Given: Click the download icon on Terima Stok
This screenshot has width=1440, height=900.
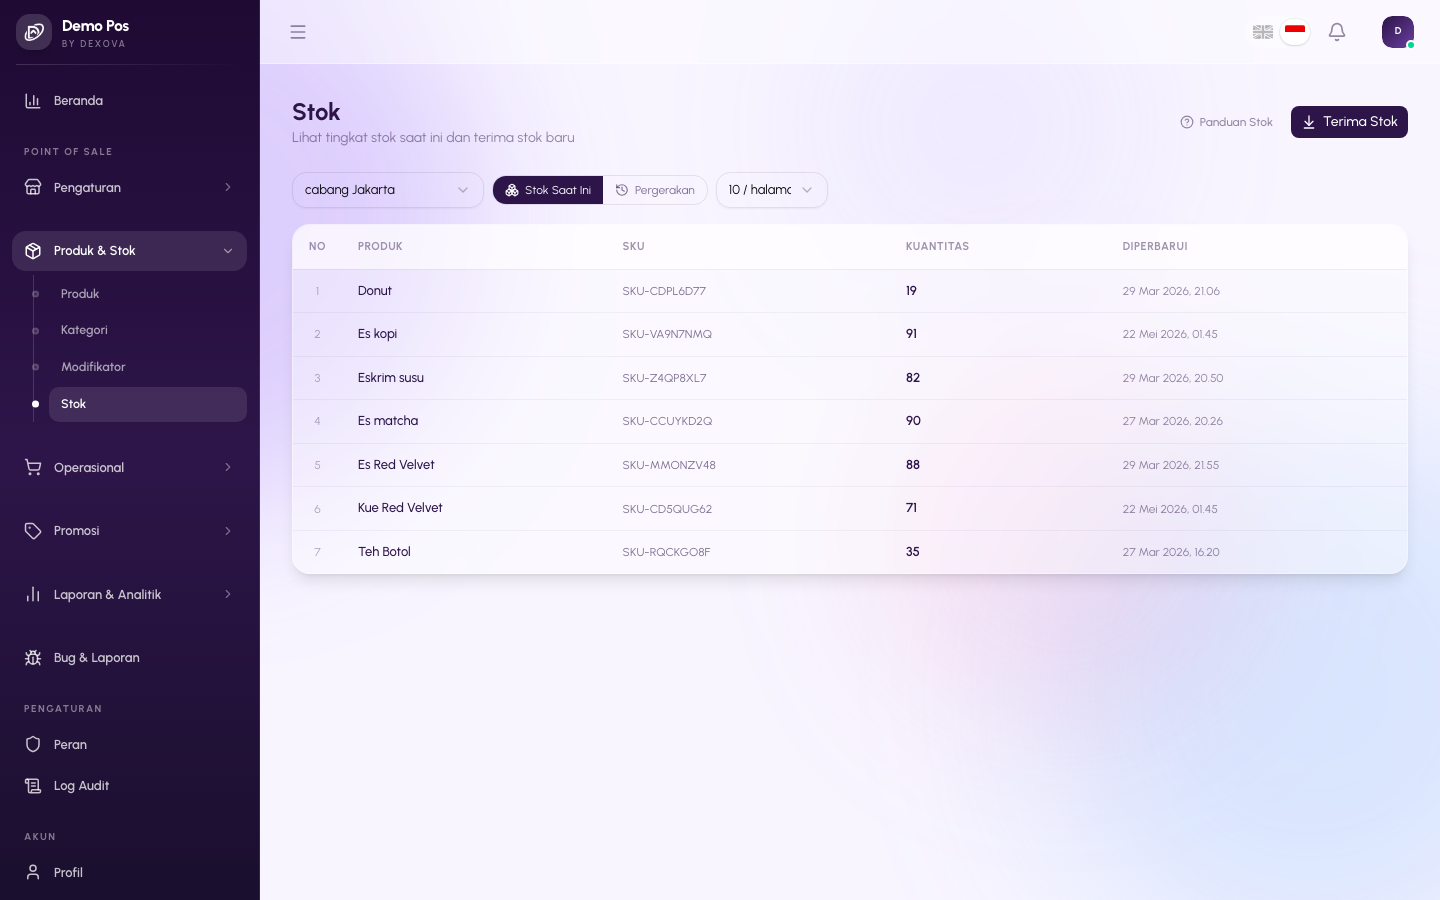Looking at the screenshot, I should 1309,122.
